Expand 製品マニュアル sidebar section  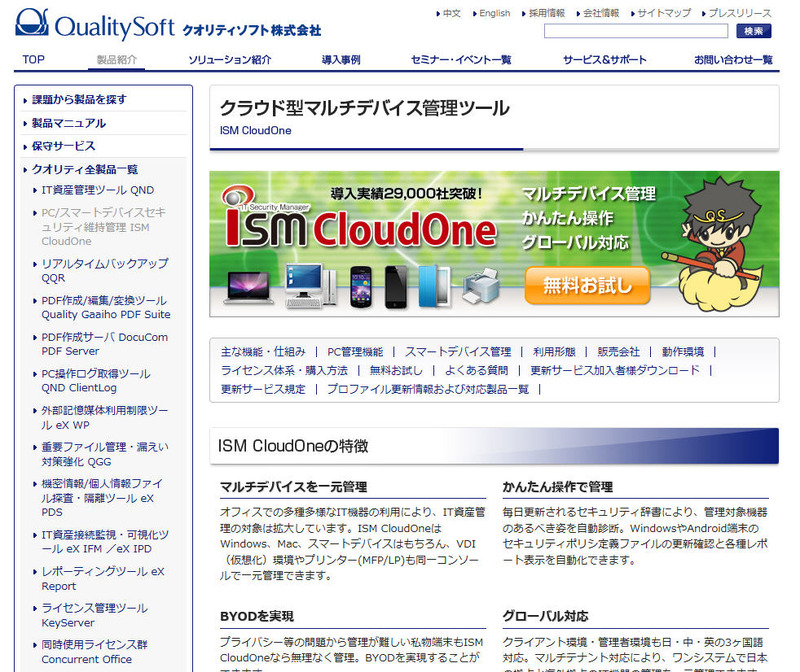[69, 123]
